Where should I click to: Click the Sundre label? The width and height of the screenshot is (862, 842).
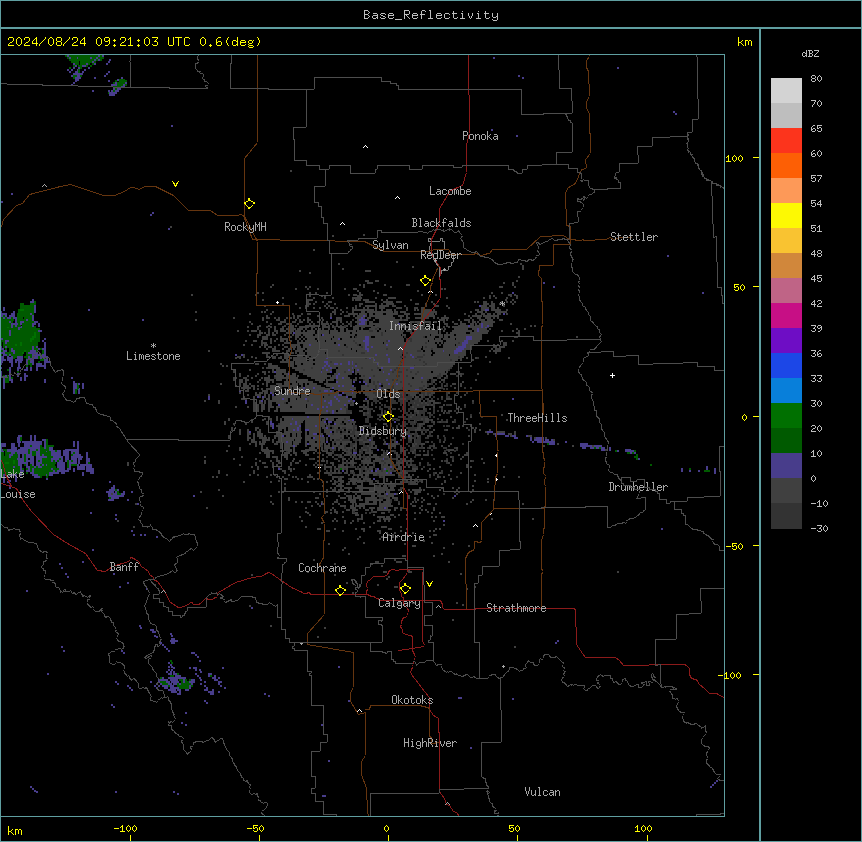point(292,391)
